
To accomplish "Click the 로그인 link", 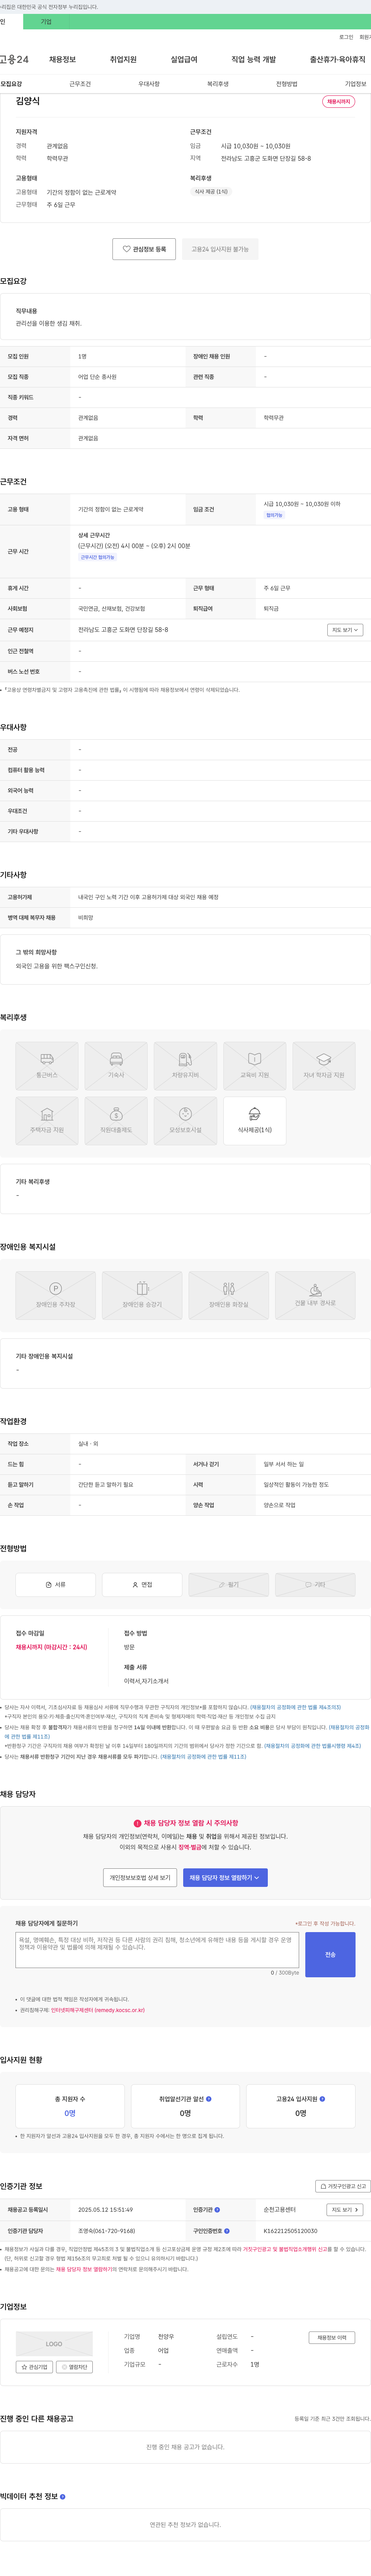I will click(346, 37).
